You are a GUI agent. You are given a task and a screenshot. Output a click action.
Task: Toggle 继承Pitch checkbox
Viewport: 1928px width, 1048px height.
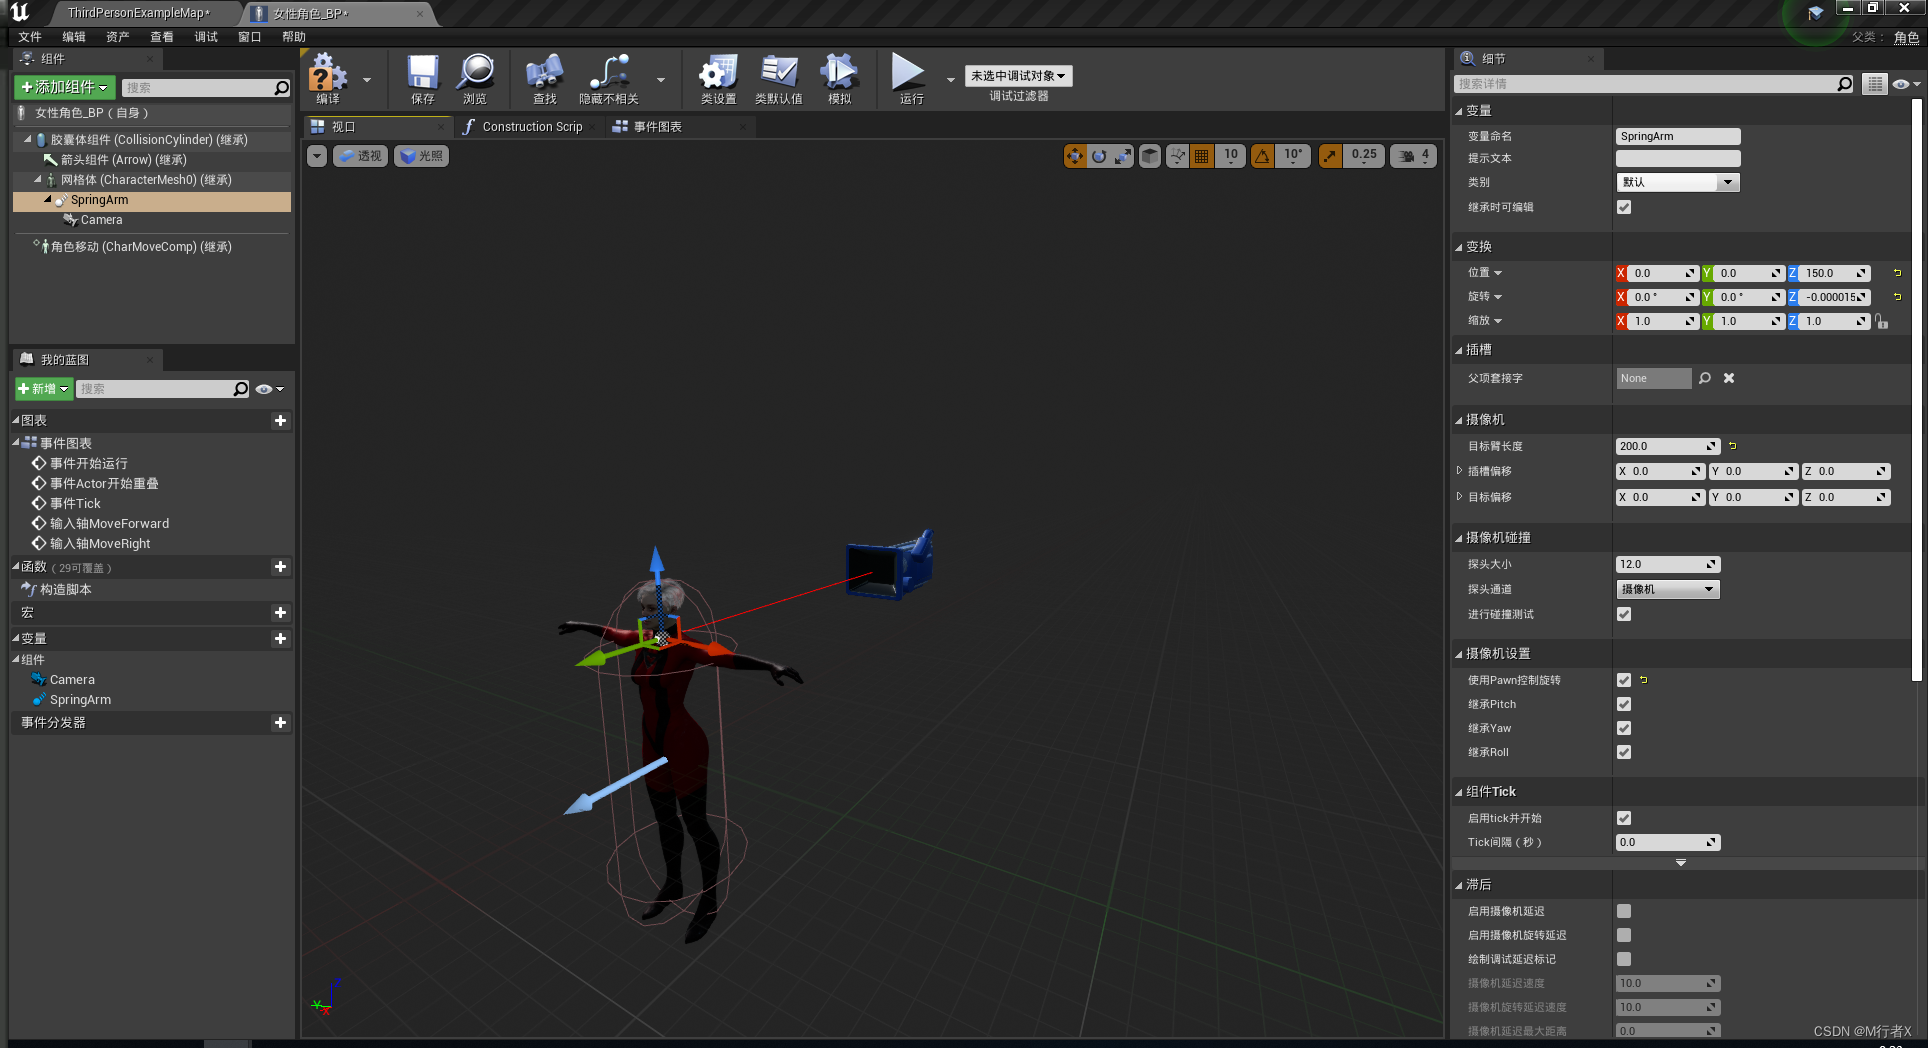pyautogui.click(x=1624, y=704)
